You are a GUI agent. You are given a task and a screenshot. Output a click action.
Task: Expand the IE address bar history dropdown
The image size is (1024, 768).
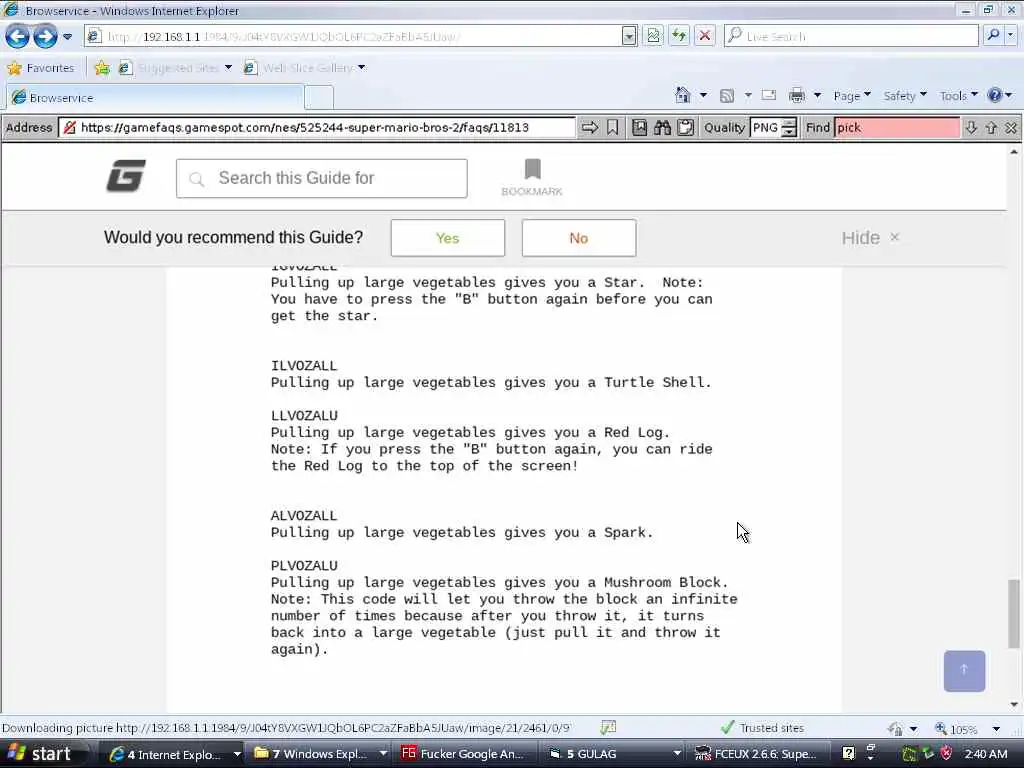pos(629,36)
